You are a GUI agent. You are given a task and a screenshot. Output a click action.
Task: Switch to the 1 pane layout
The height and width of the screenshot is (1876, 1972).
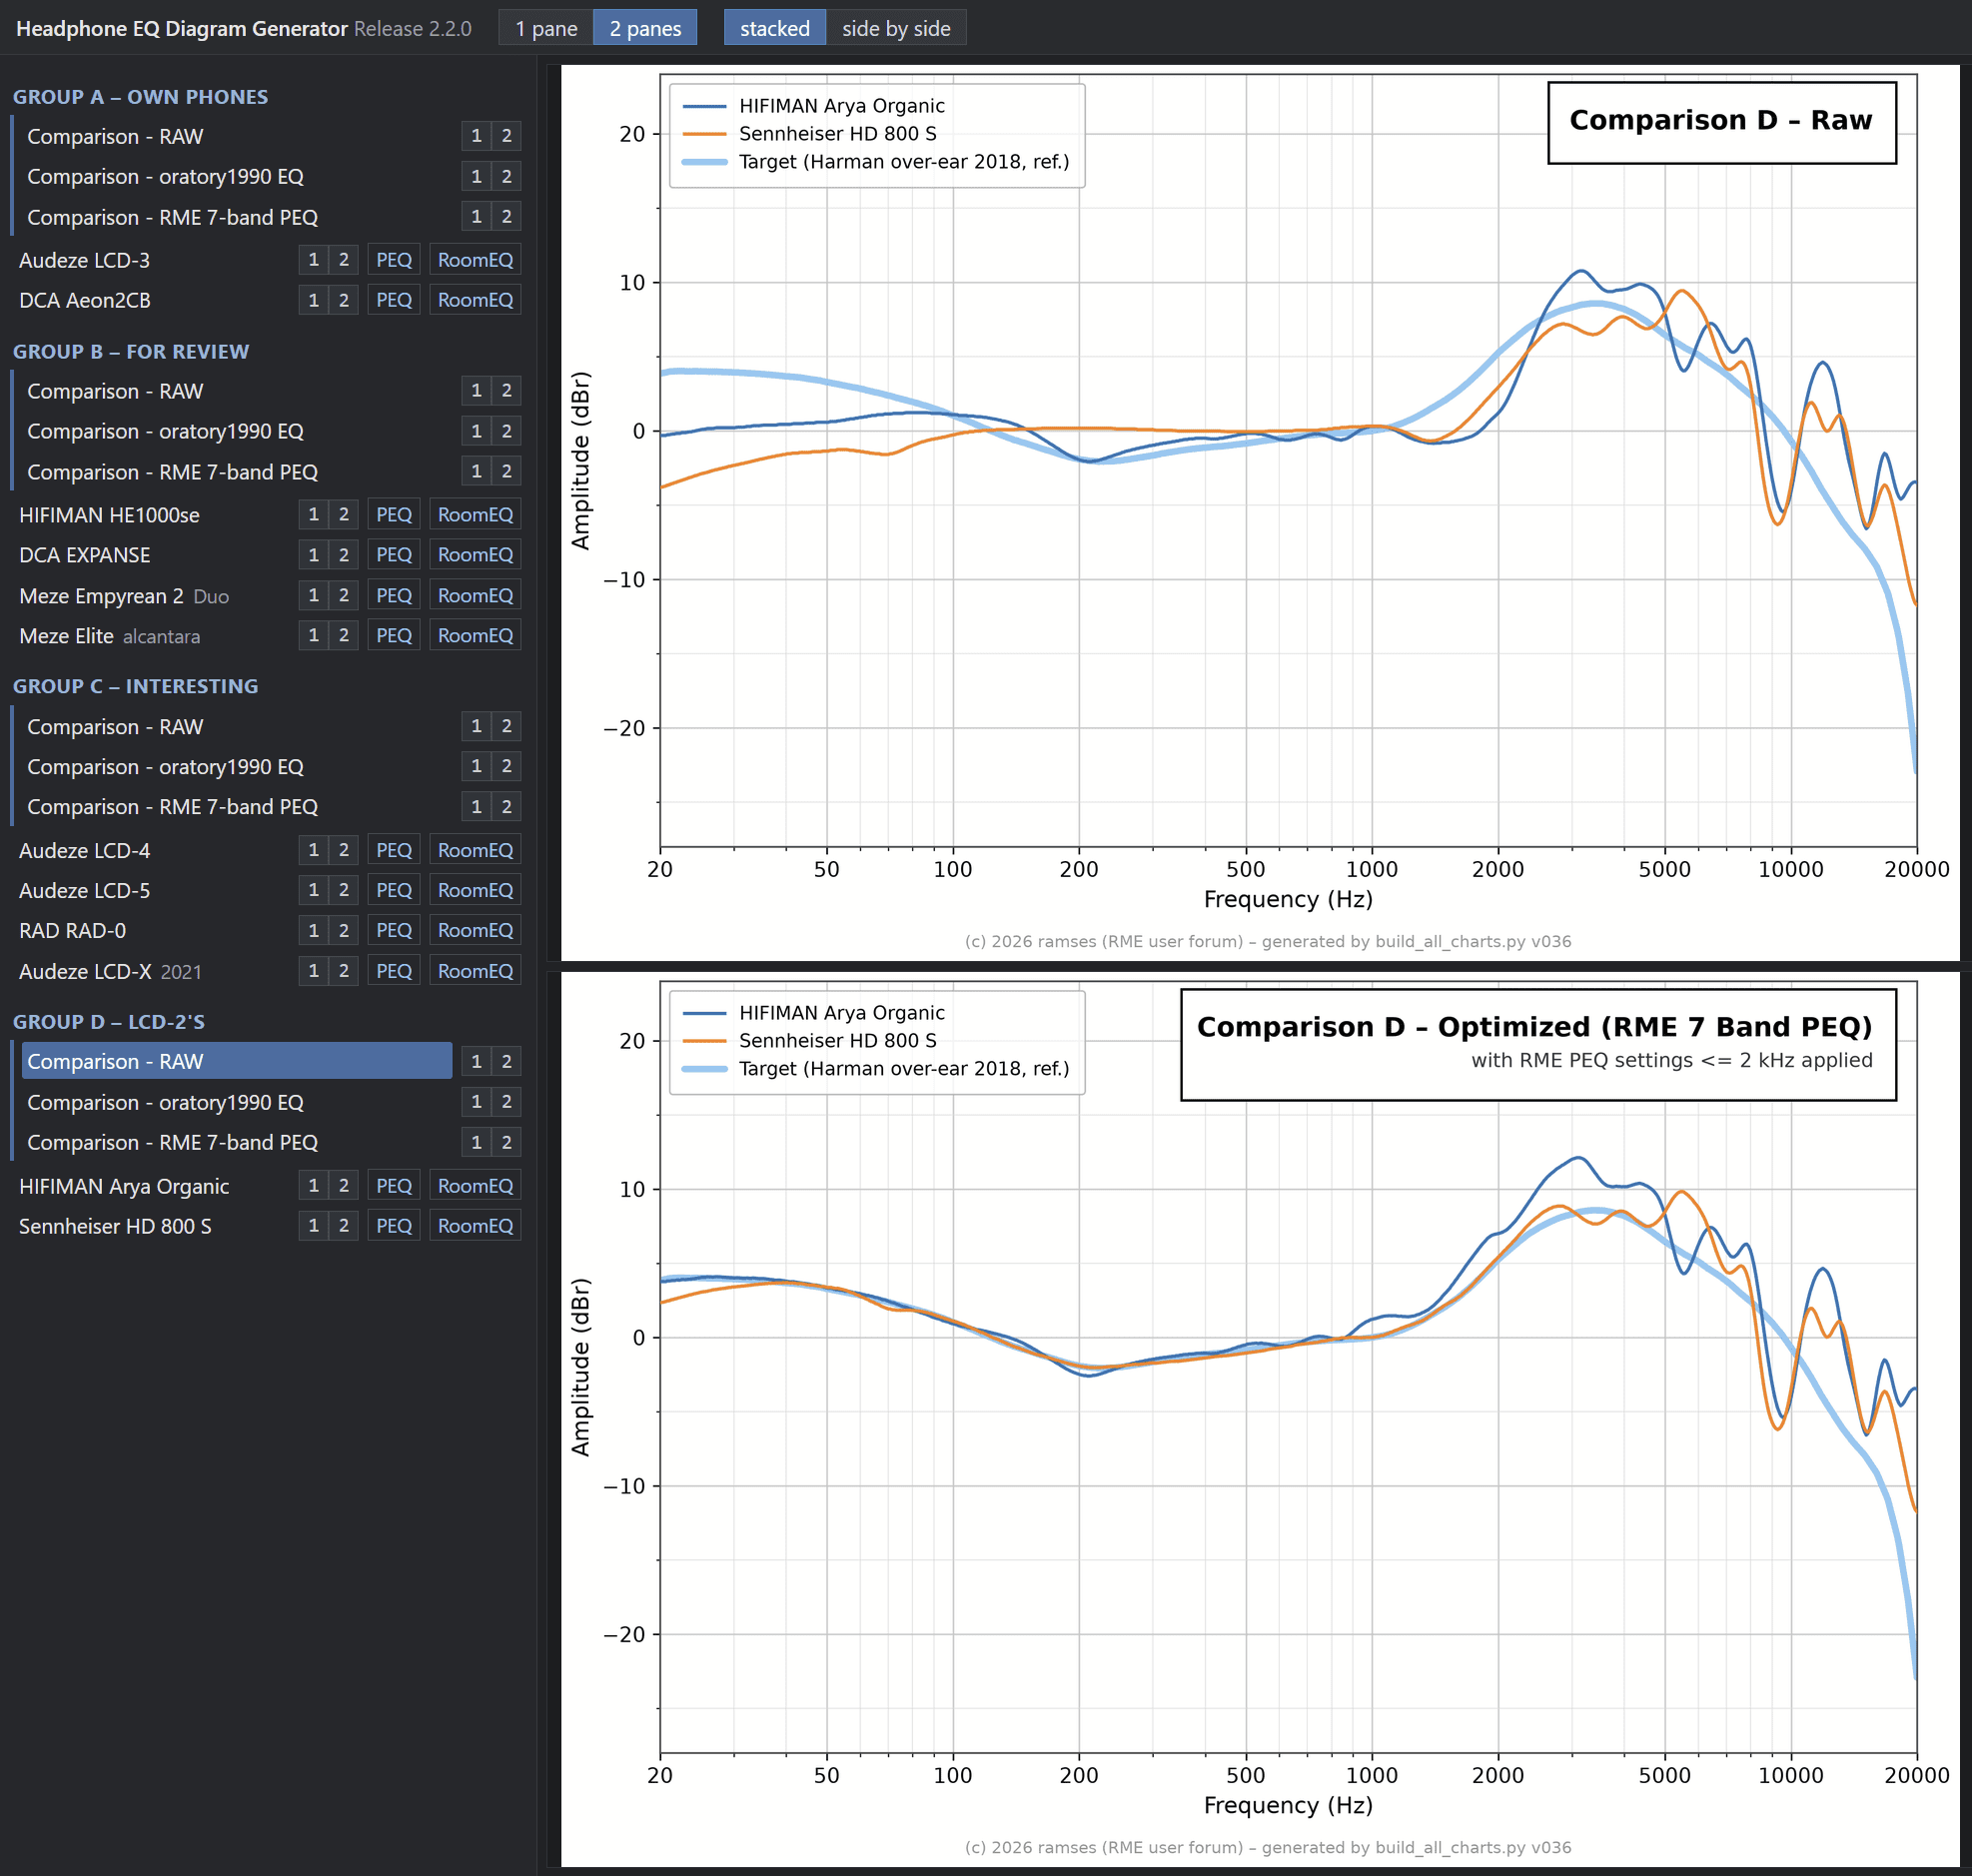point(546,28)
